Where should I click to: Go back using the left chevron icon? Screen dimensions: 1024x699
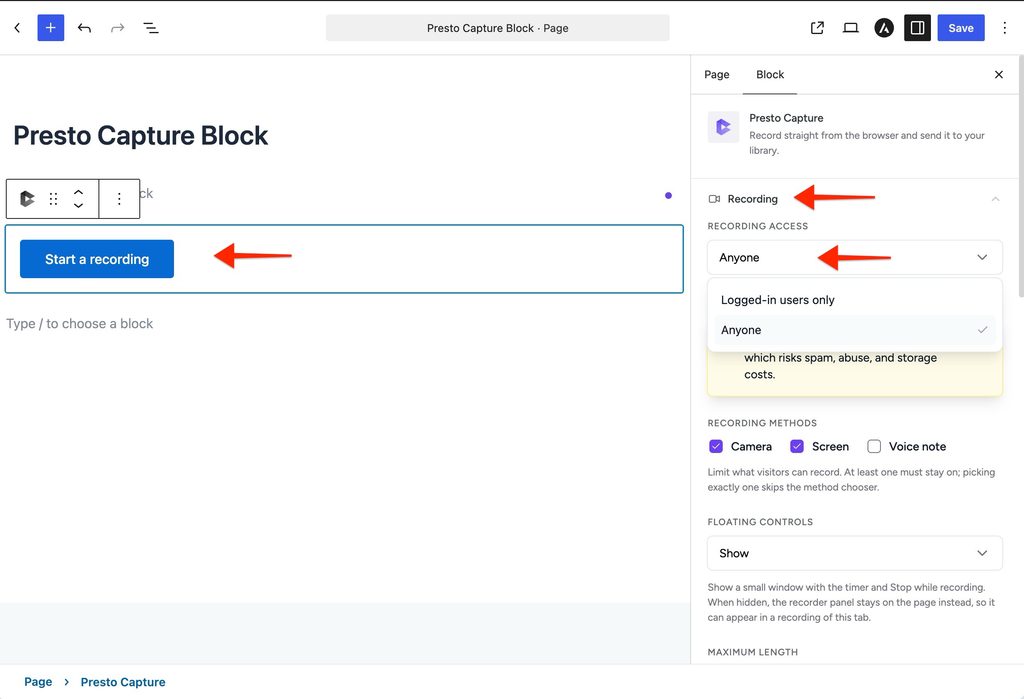tap(18, 27)
